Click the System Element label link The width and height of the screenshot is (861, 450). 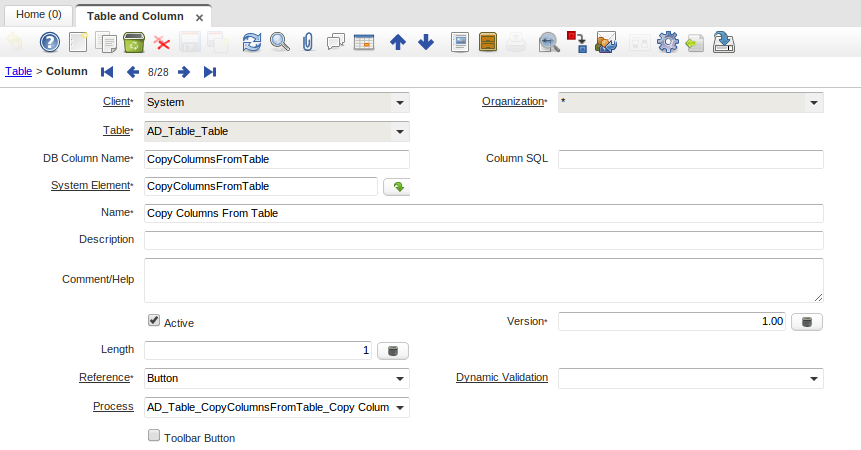[x=91, y=185]
